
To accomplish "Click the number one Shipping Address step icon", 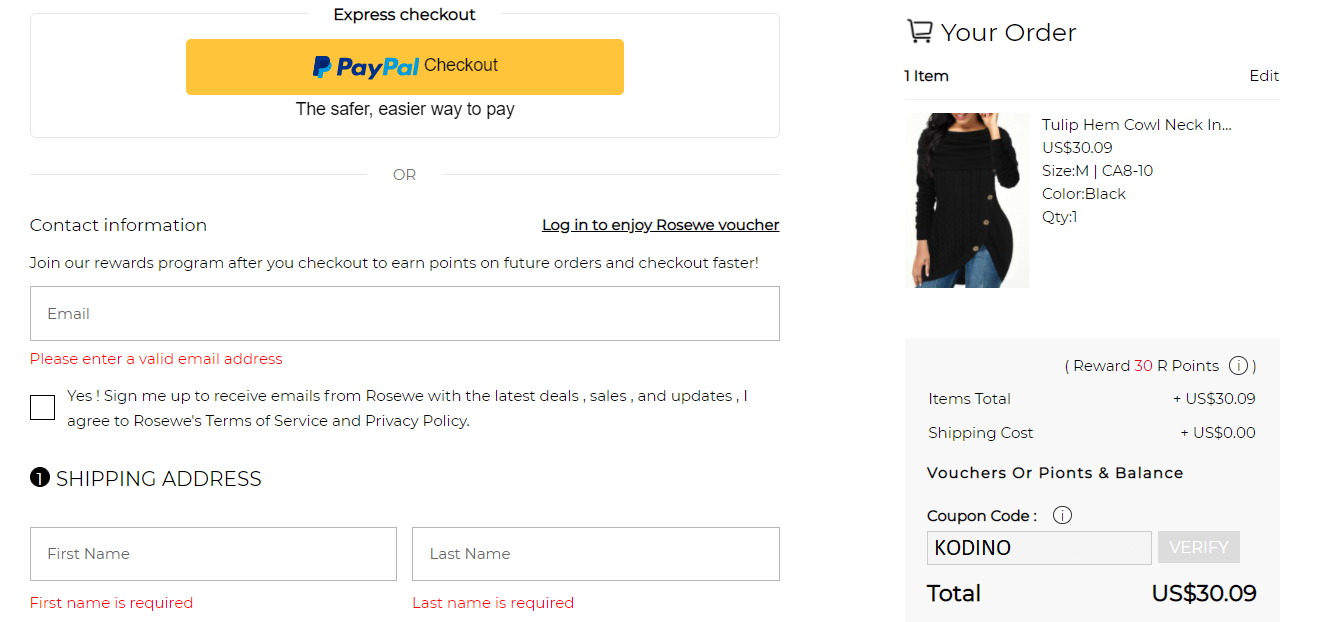I will point(39,478).
